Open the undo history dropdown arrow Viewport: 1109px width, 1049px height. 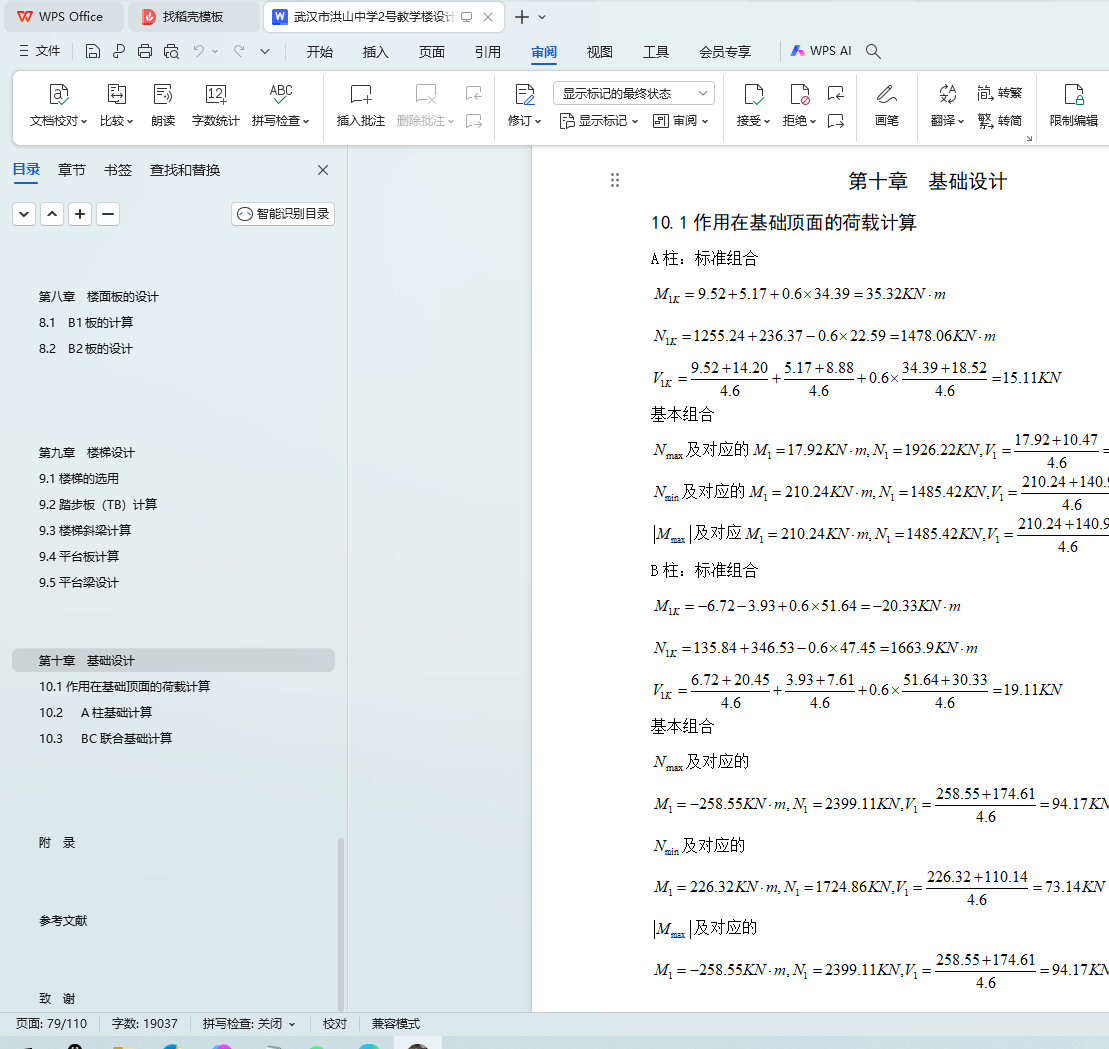215,51
